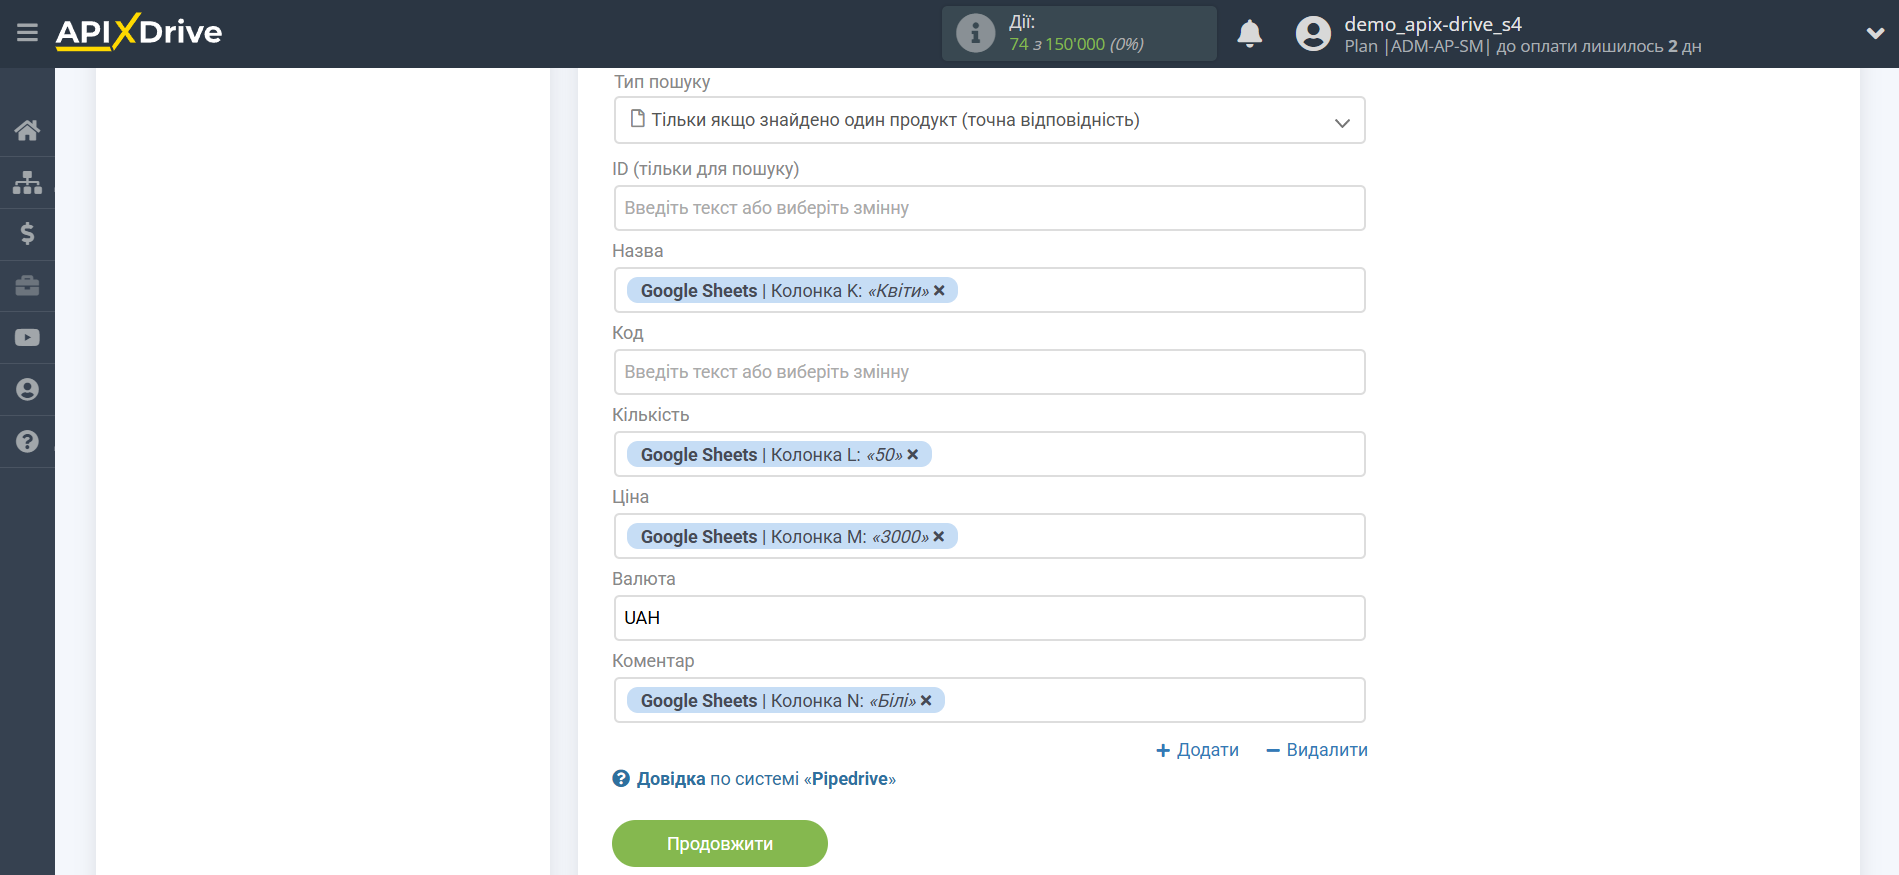1899x875 pixels.
Task: Open the hamburger menu
Action: tap(27, 33)
